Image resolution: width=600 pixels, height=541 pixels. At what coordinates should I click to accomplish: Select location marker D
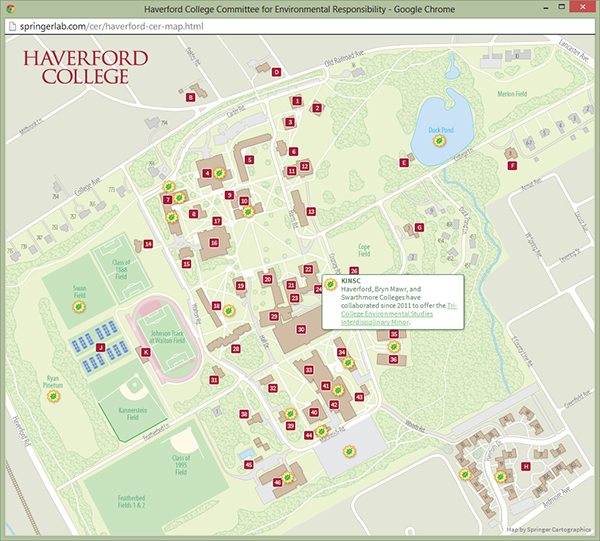[276, 72]
